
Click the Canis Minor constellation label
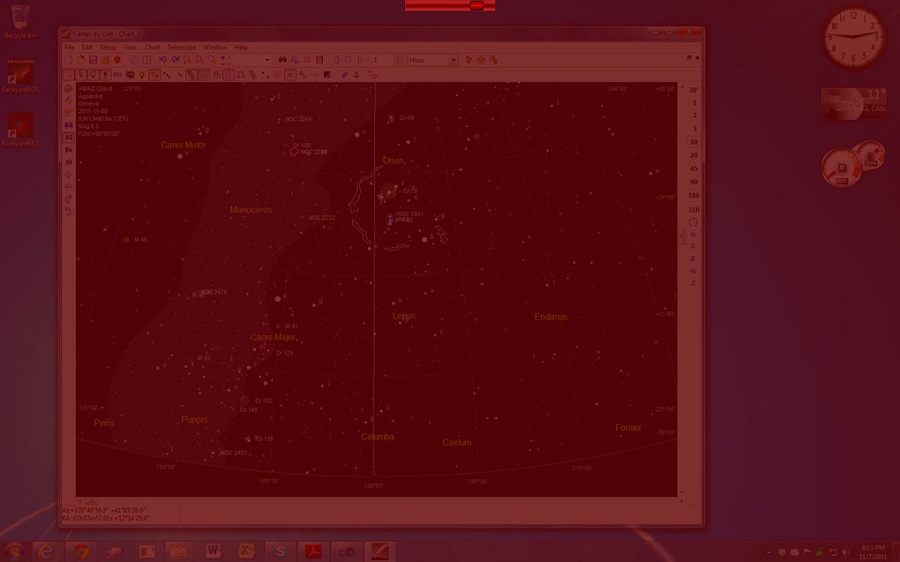pyautogui.click(x=183, y=145)
